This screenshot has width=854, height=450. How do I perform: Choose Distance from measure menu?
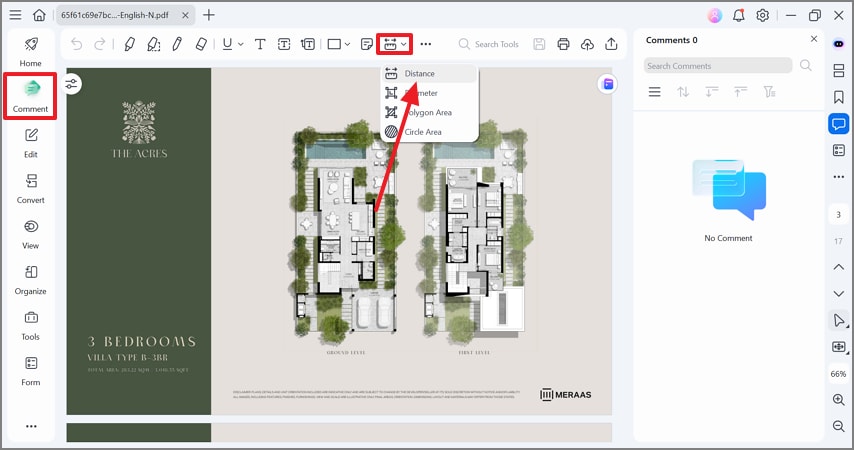pyautogui.click(x=429, y=74)
